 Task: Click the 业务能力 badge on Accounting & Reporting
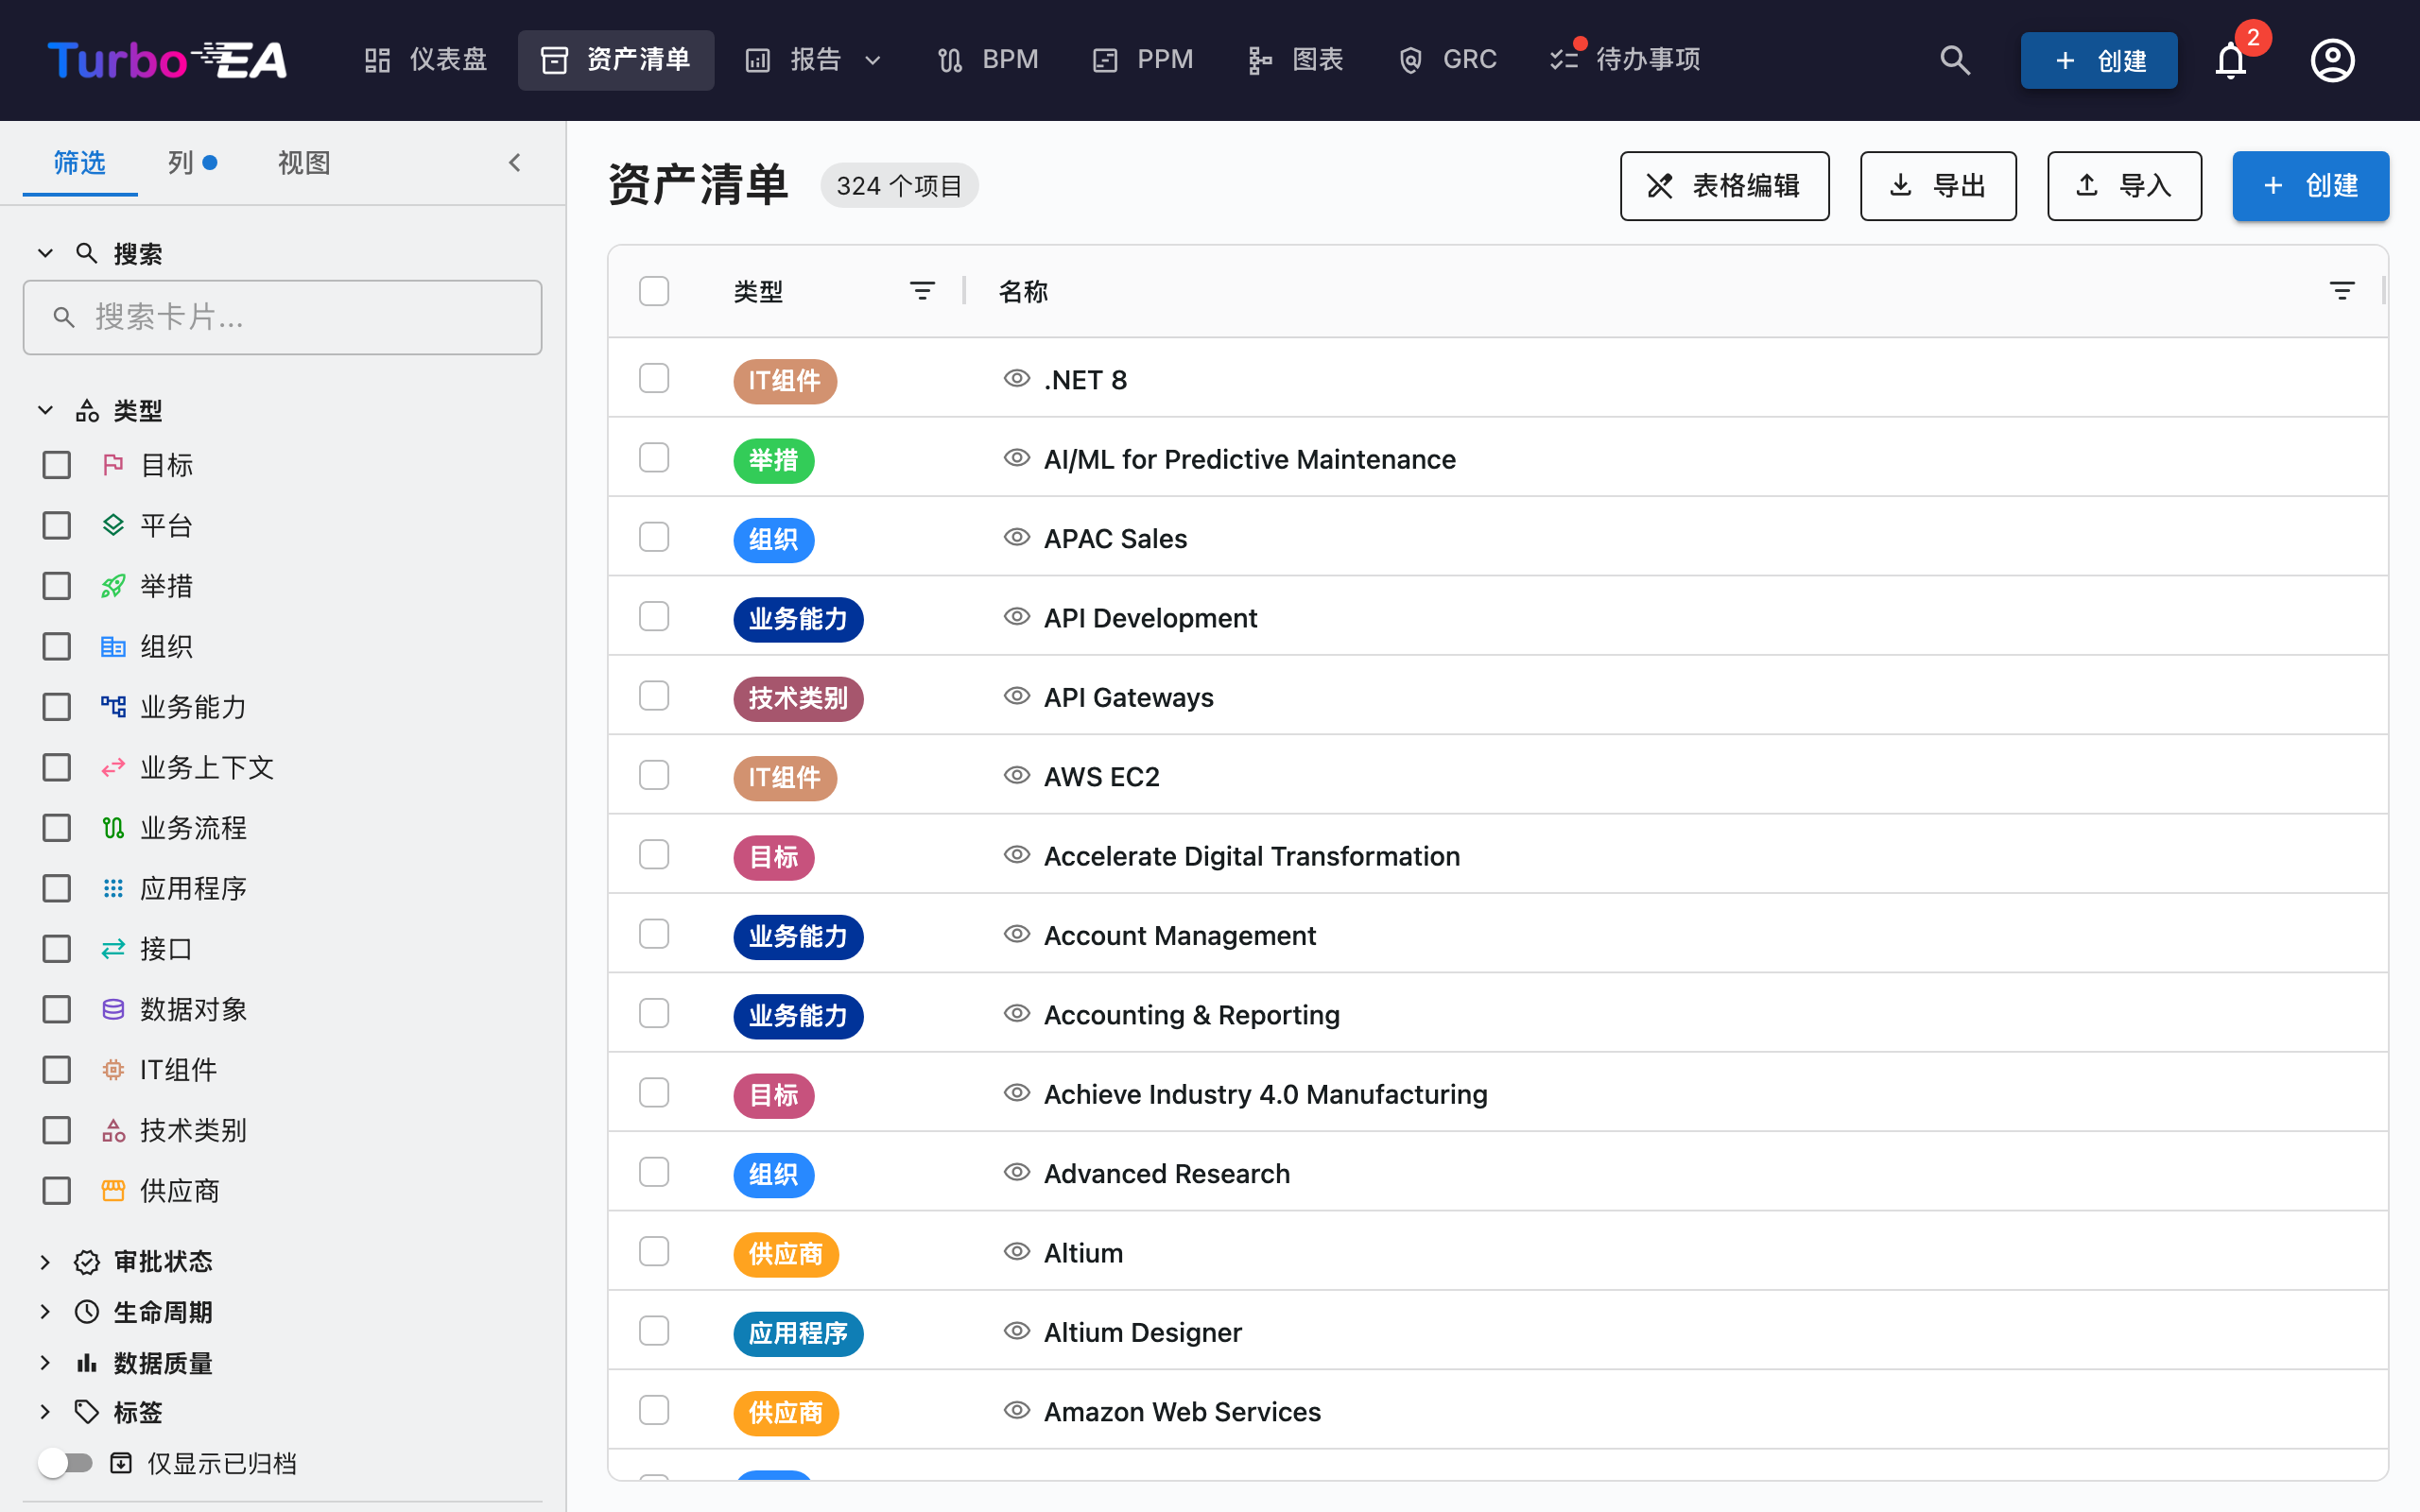point(798,1015)
